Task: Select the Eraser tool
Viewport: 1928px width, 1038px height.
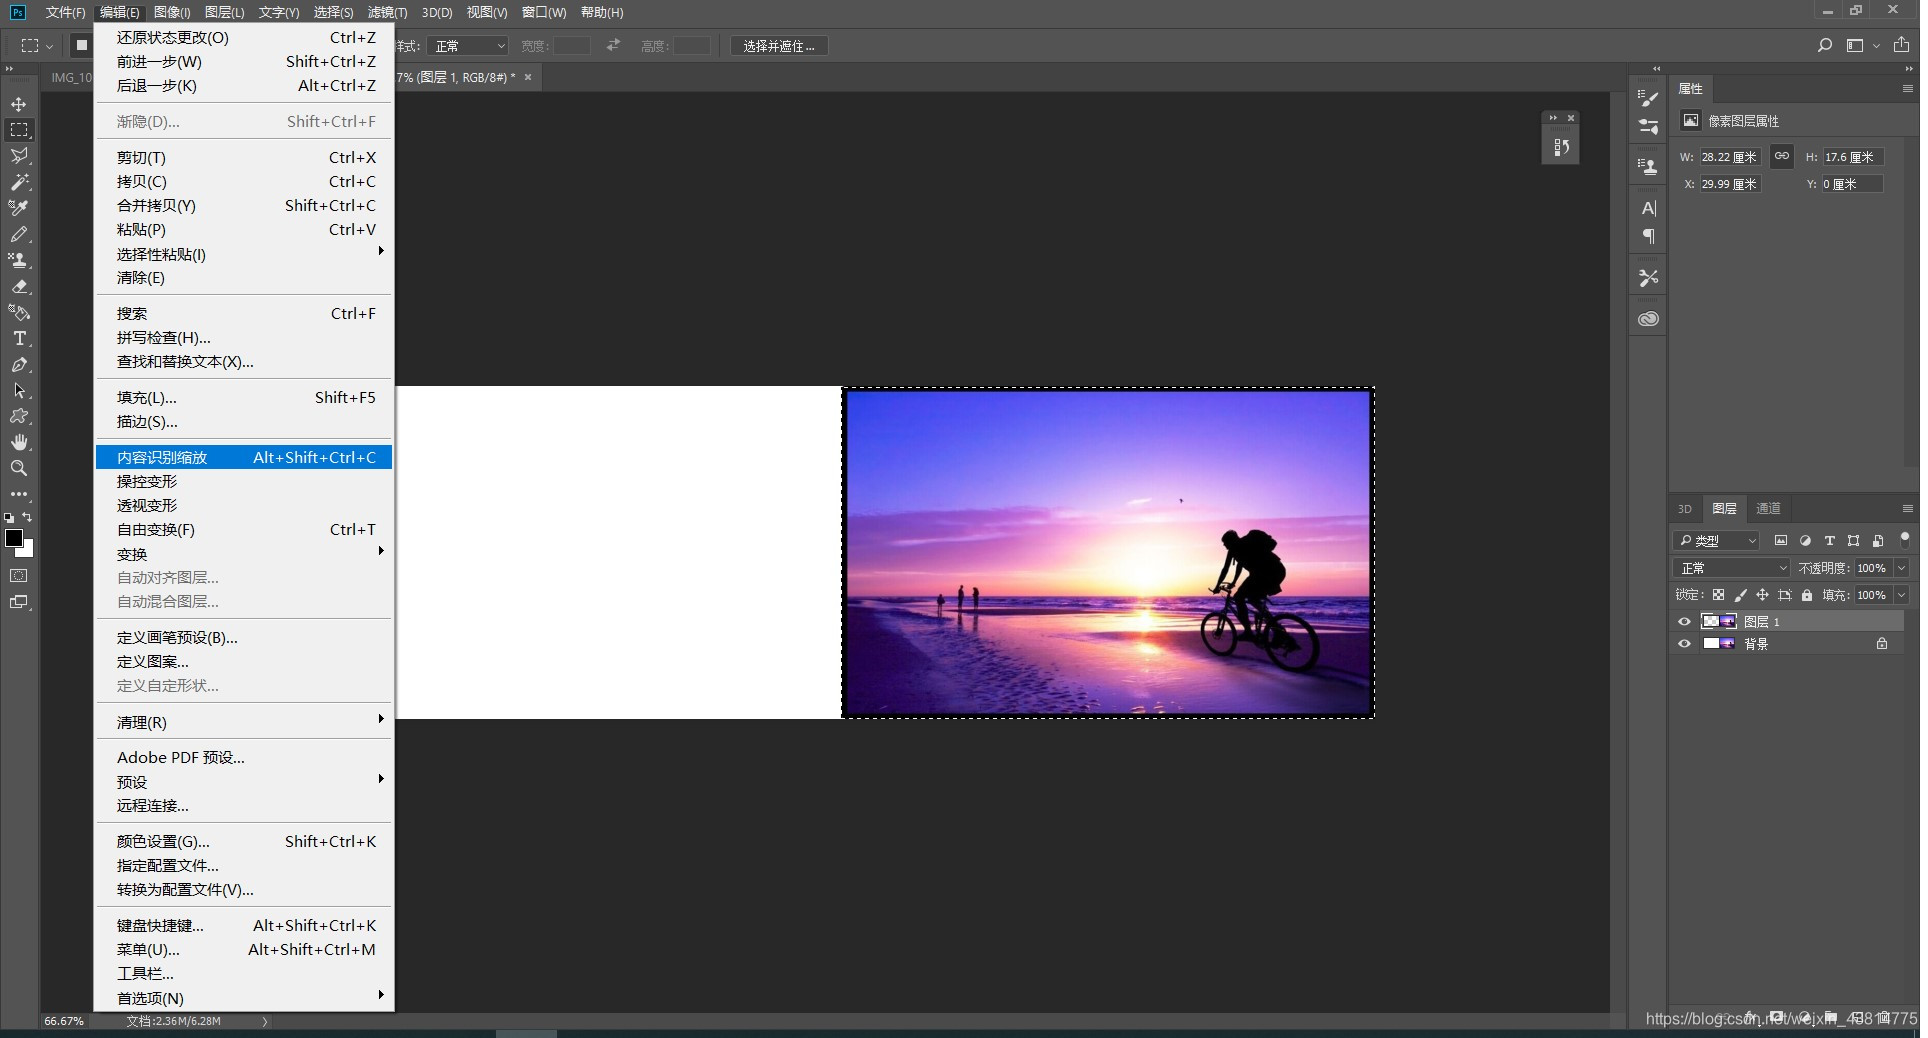Action: pyautogui.click(x=19, y=286)
